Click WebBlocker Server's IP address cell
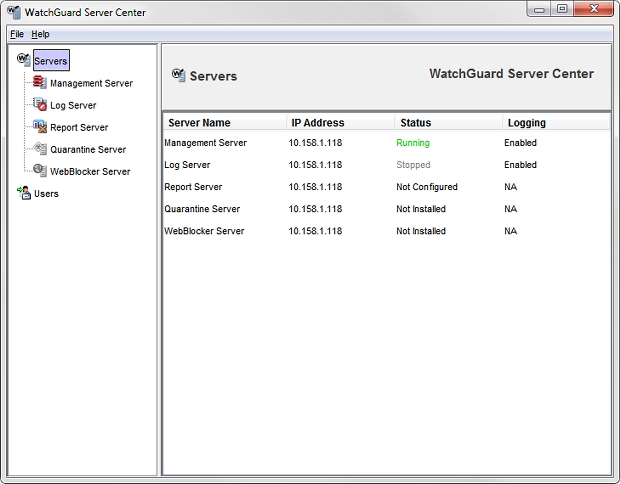The image size is (620, 484). [316, 231]
